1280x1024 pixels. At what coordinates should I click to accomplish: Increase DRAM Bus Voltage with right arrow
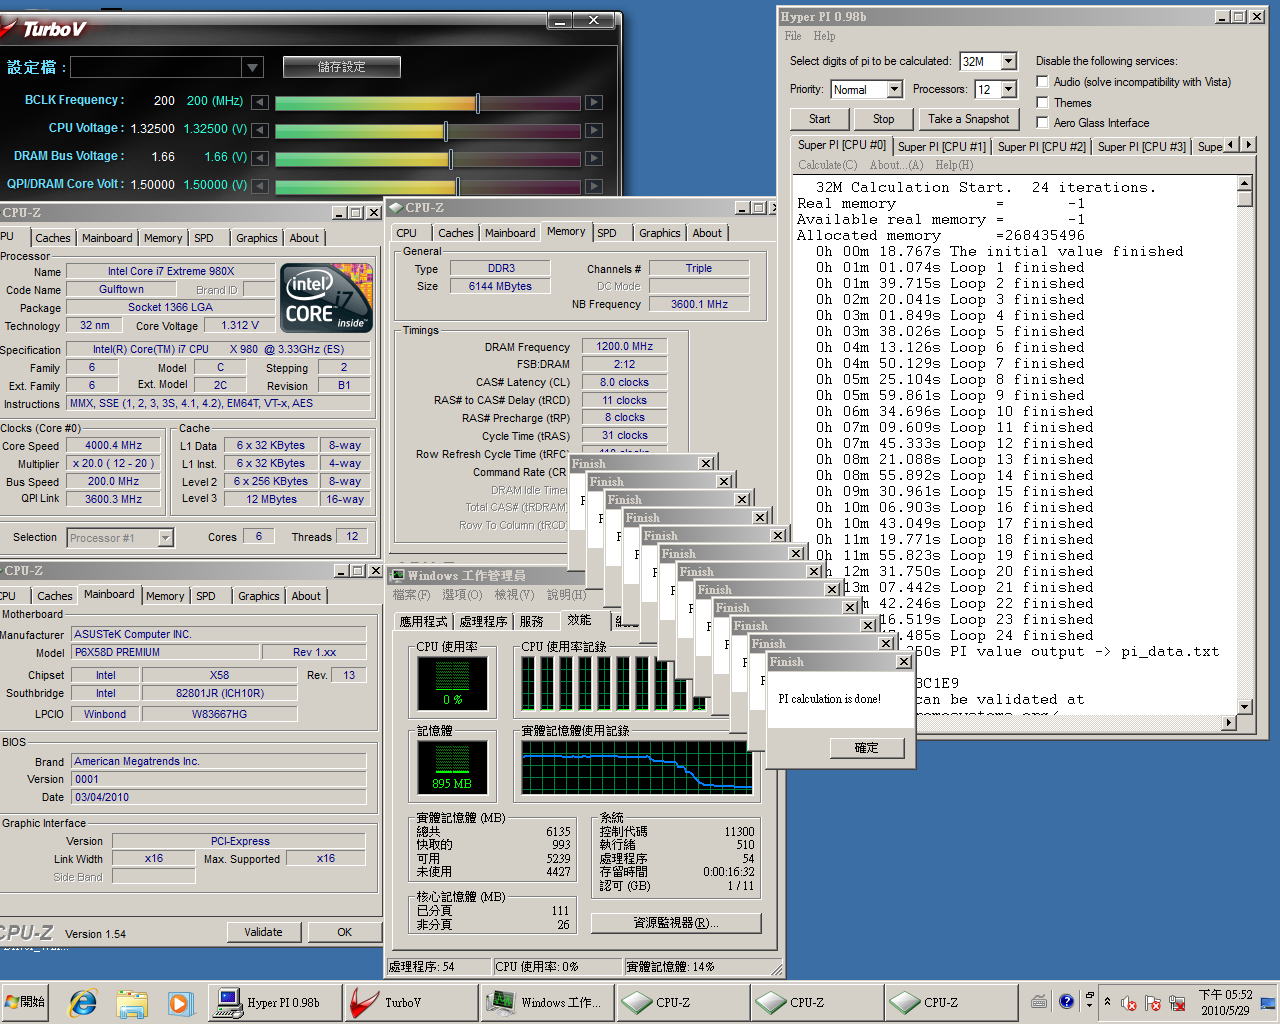(594, 158)
